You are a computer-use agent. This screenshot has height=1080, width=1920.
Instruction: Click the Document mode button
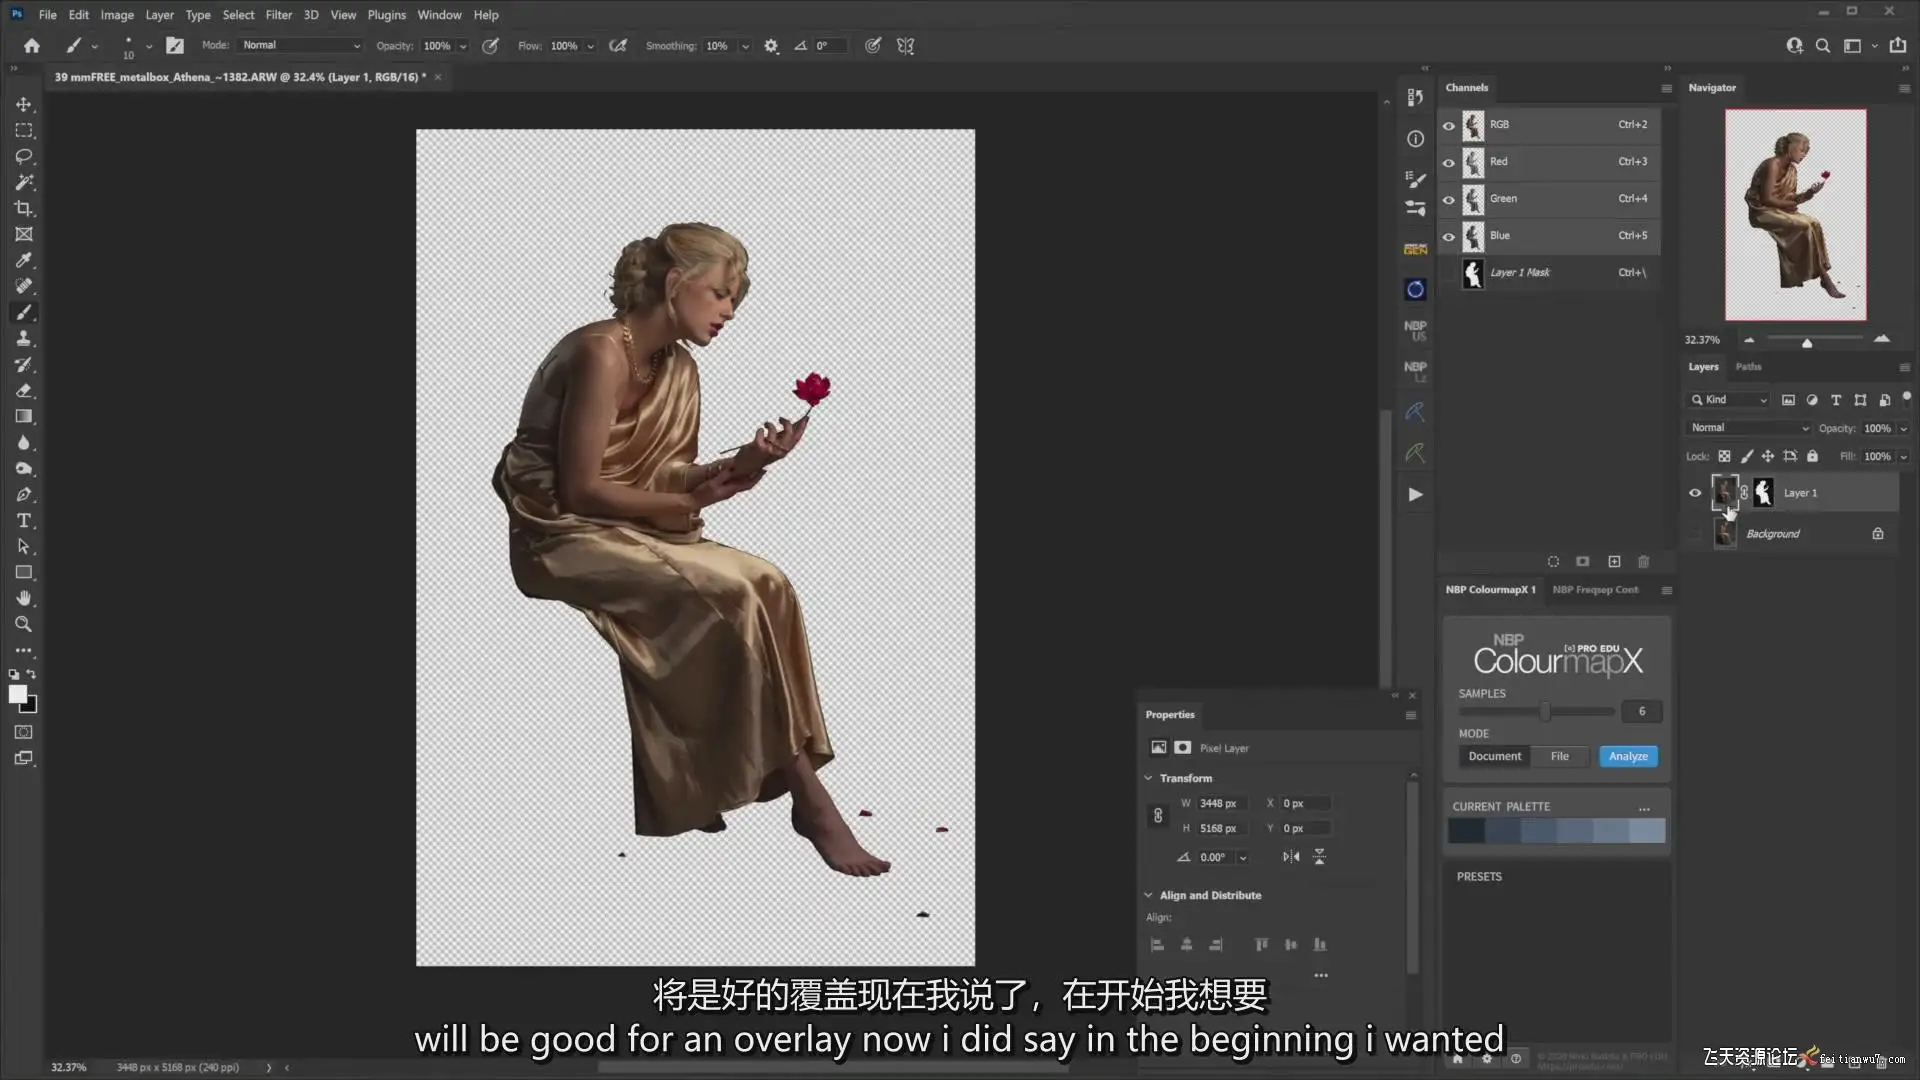click(1494, 757)
